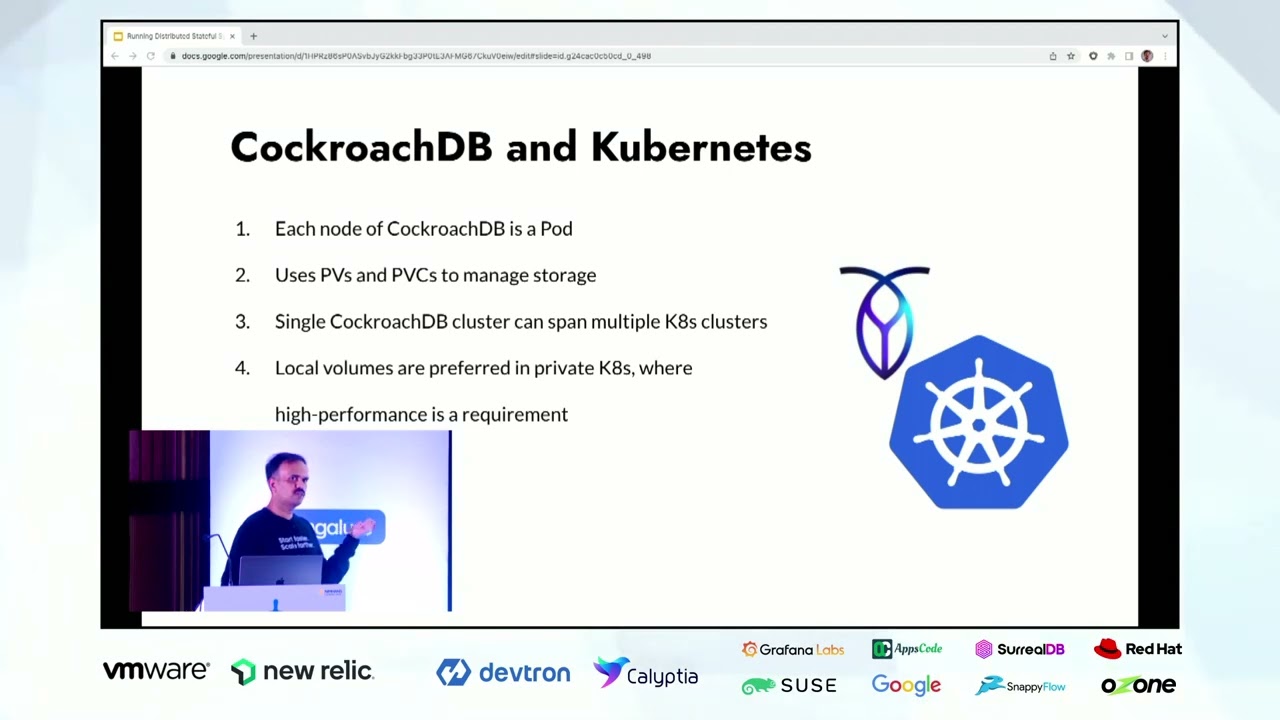Click the browser back arrow

click(115, 56)
